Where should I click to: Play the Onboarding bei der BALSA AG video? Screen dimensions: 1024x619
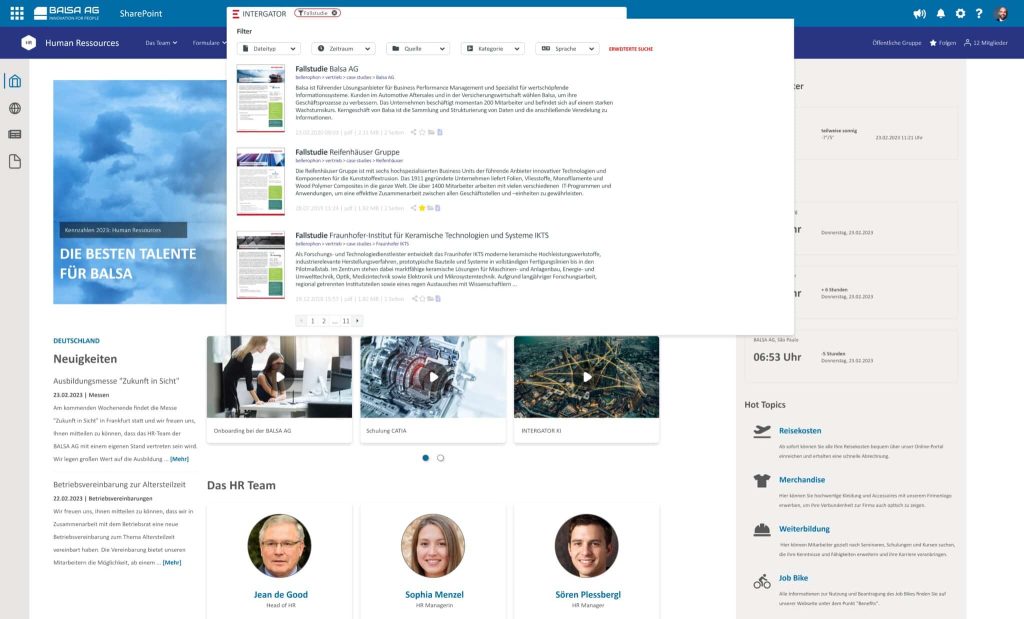[280, 377]
